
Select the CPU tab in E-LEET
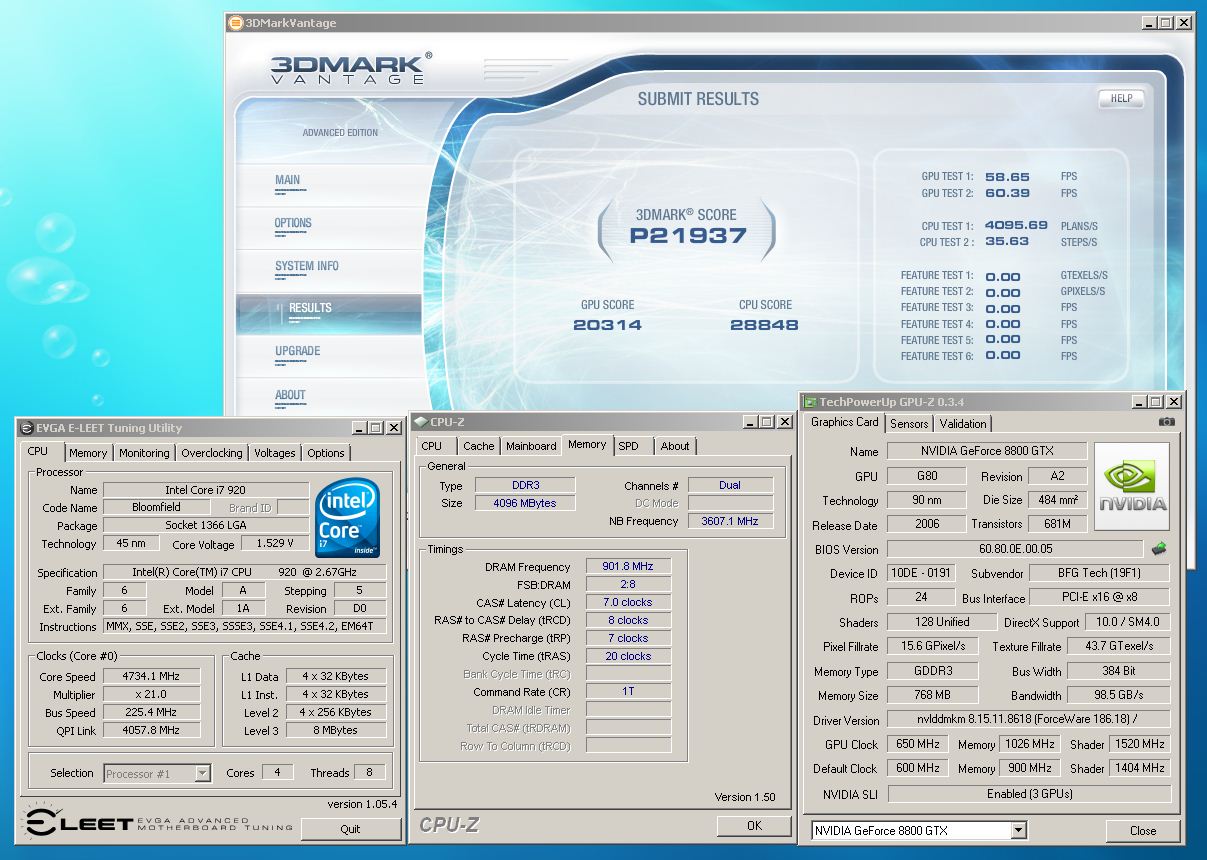pyautogui.click(x=38, y=452)
